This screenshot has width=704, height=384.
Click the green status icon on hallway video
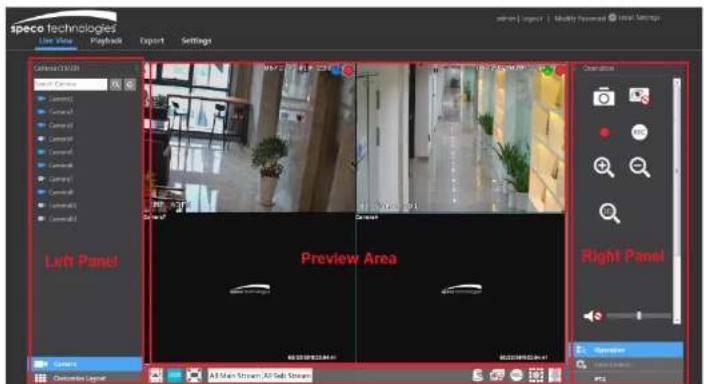click(x=547, y=70)
